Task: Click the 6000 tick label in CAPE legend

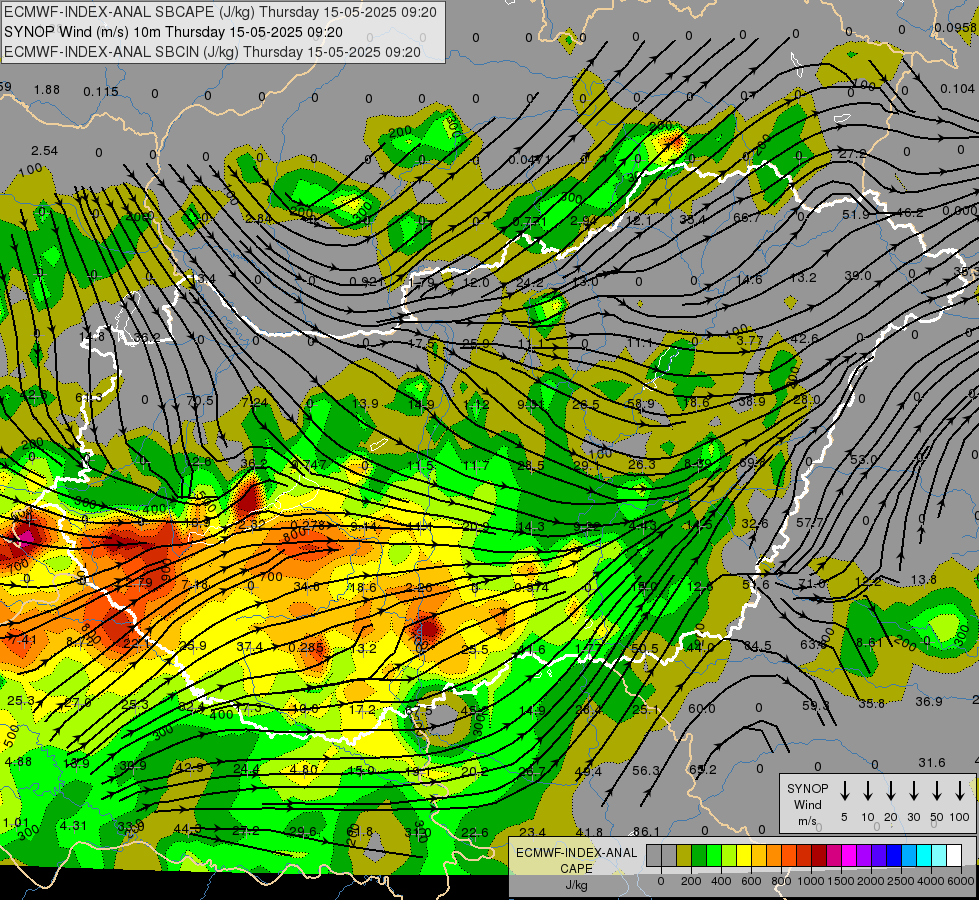Action: 961,881
